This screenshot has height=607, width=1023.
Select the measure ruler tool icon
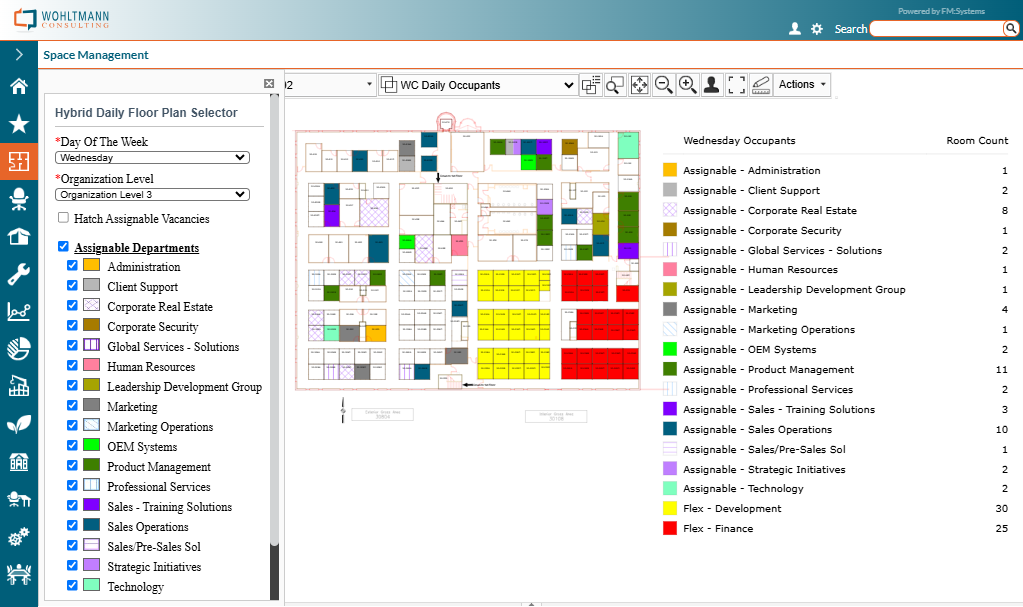pyautogui.click(x=761, y=85)
